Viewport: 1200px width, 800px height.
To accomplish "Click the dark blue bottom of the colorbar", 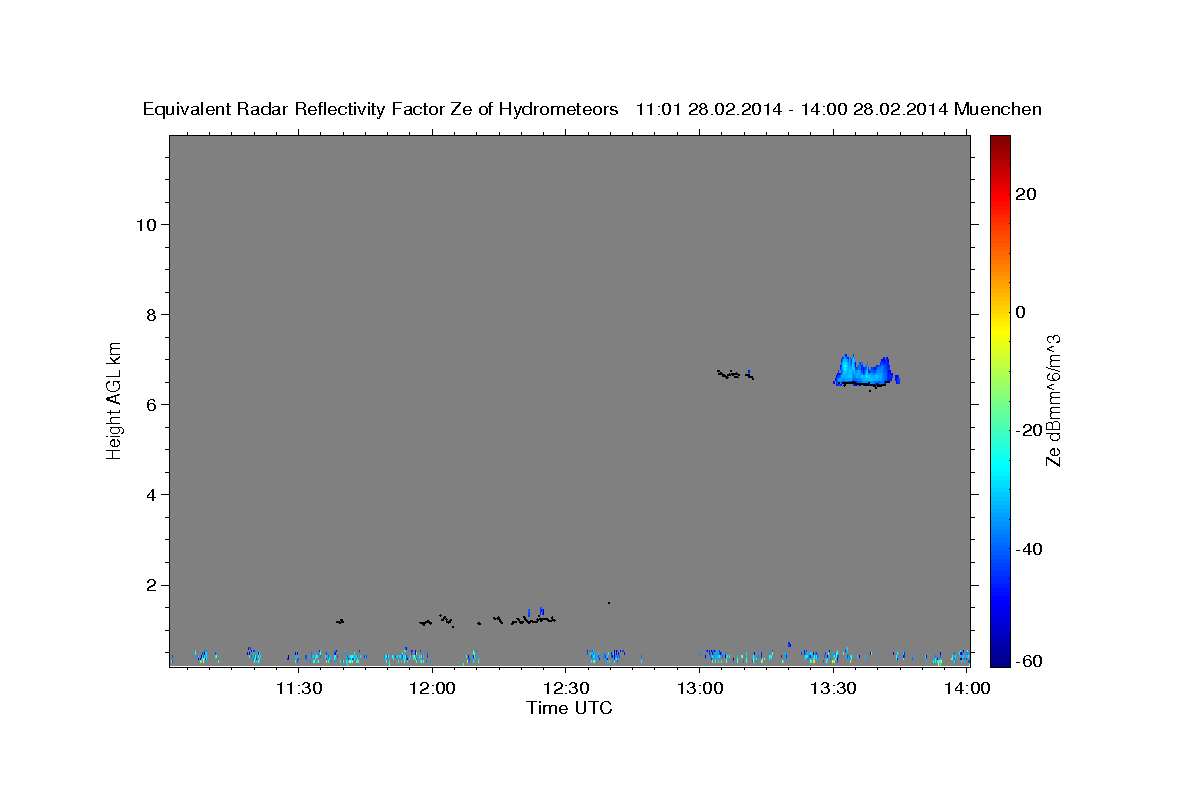I will pyautogui.click(x=999, y=657).
